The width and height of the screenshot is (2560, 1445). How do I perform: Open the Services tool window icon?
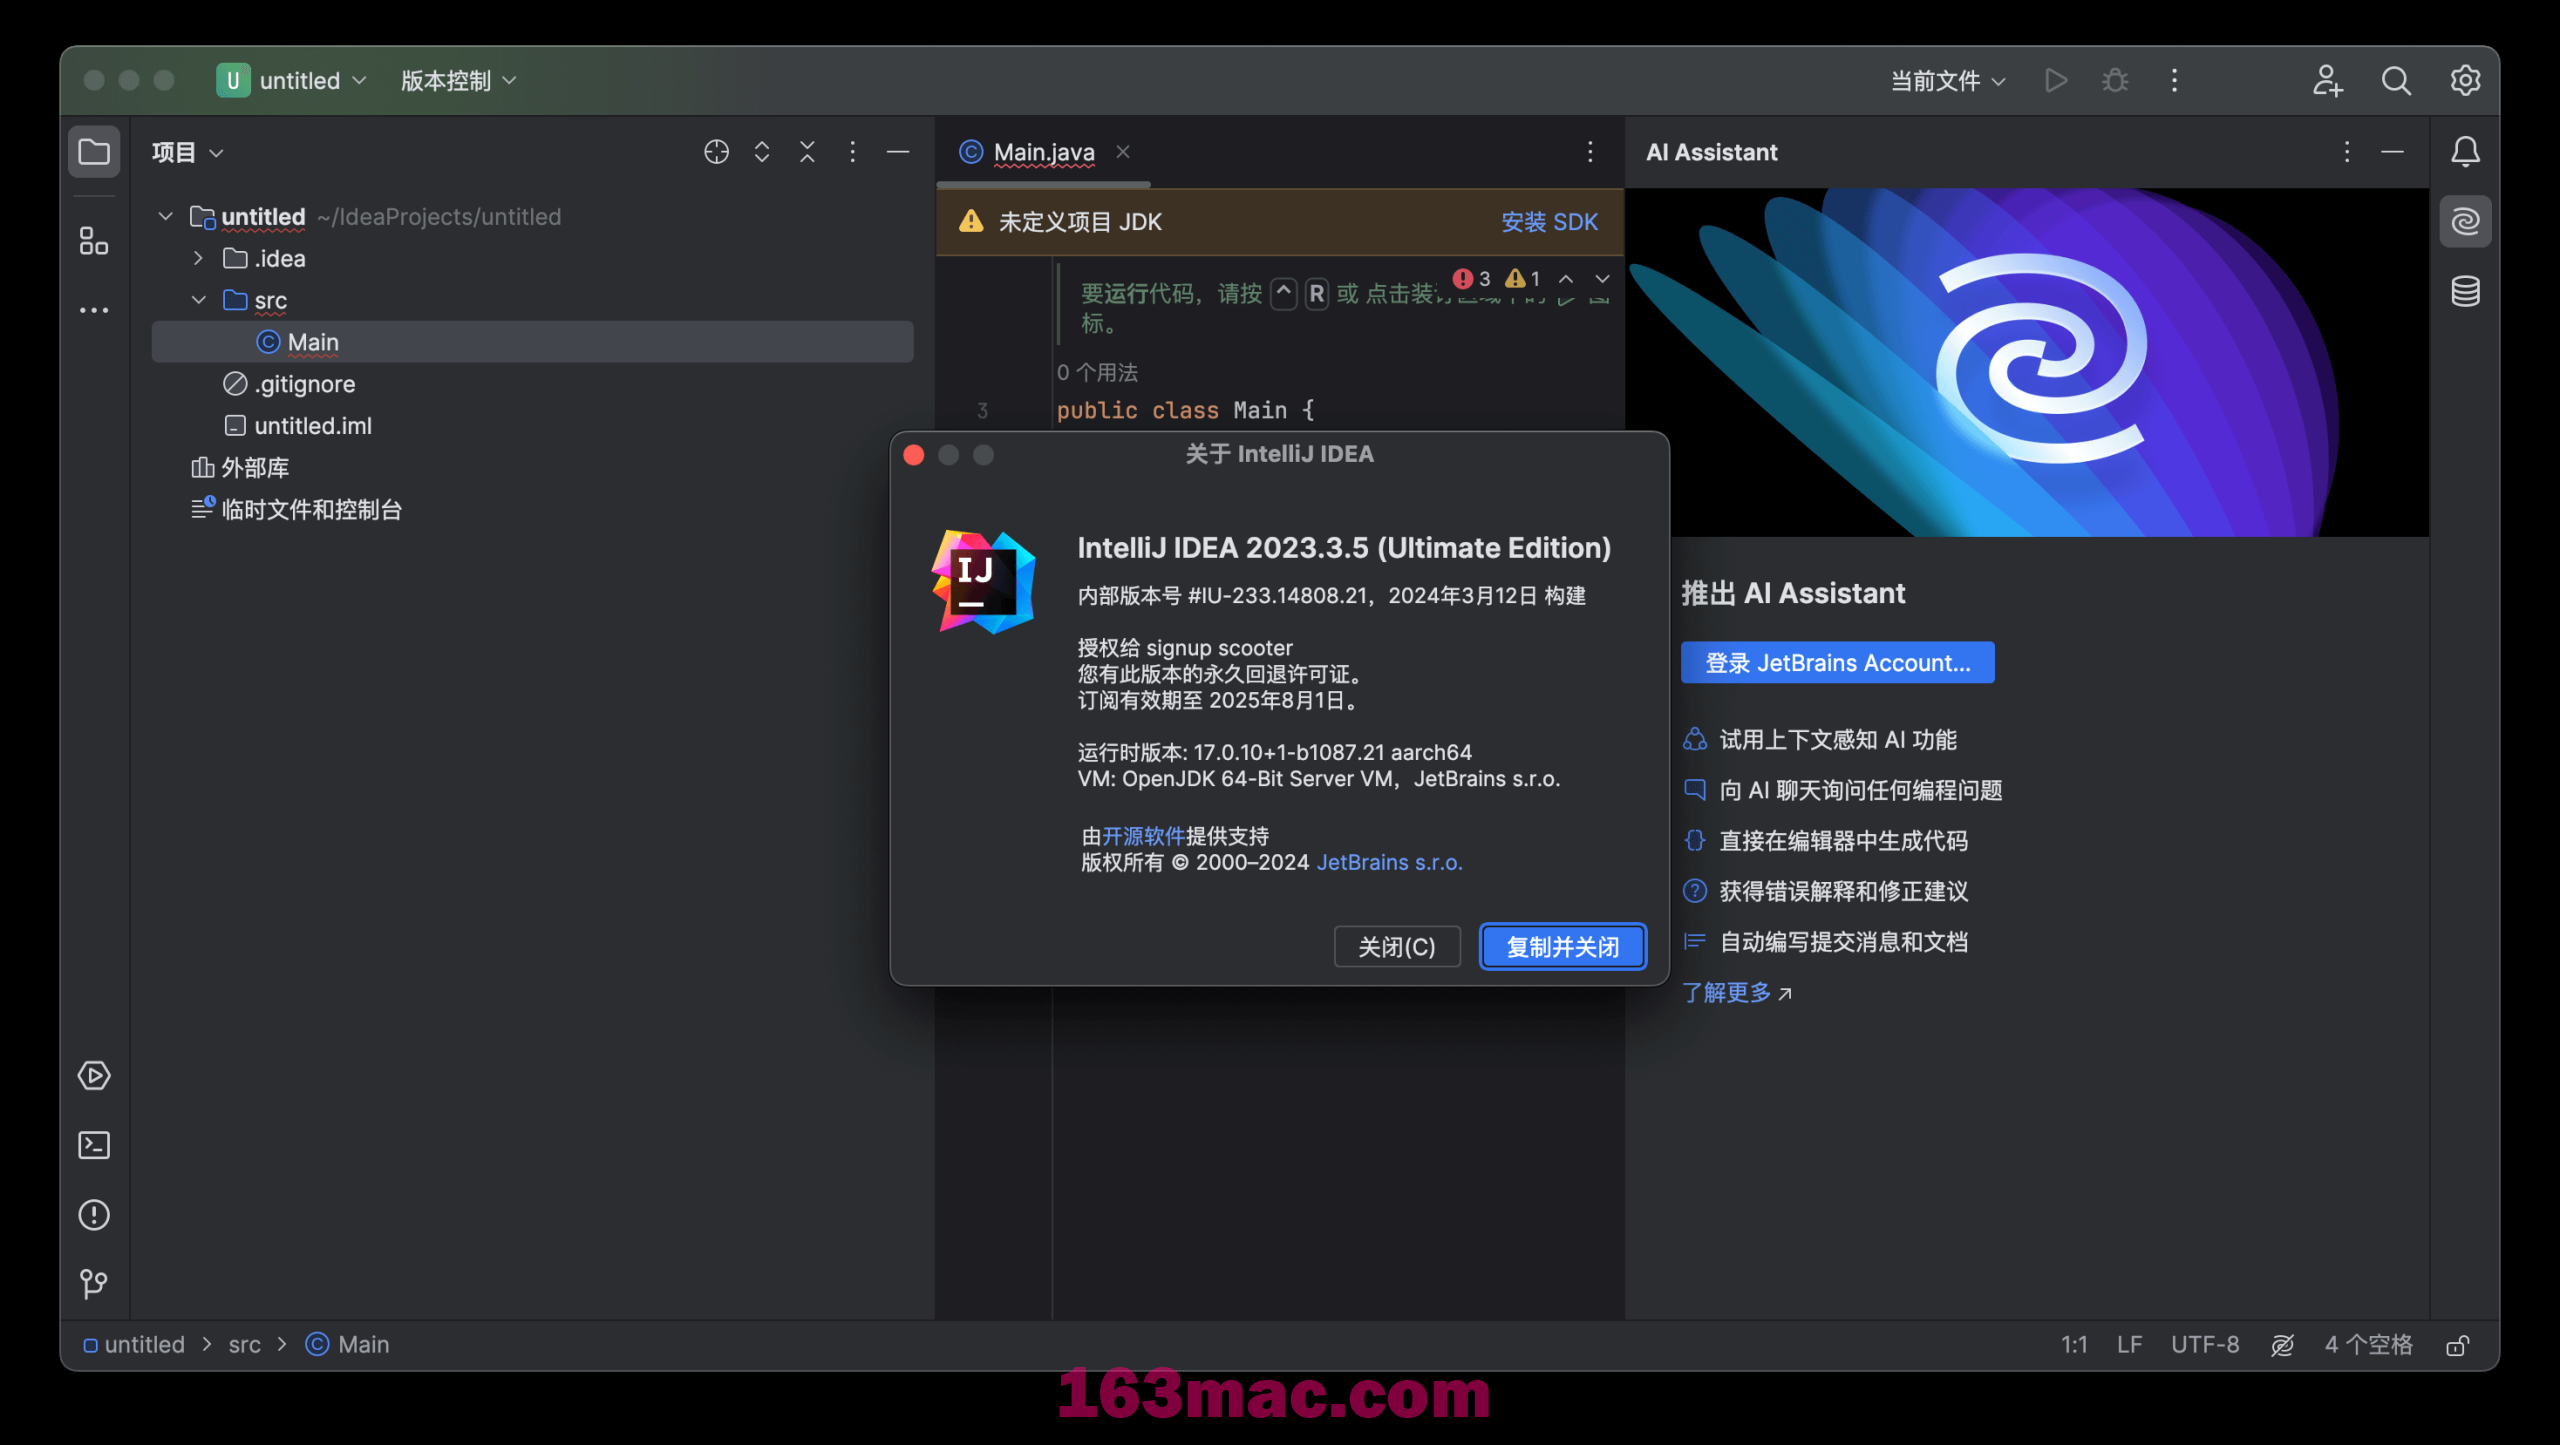pos(94,1076)
